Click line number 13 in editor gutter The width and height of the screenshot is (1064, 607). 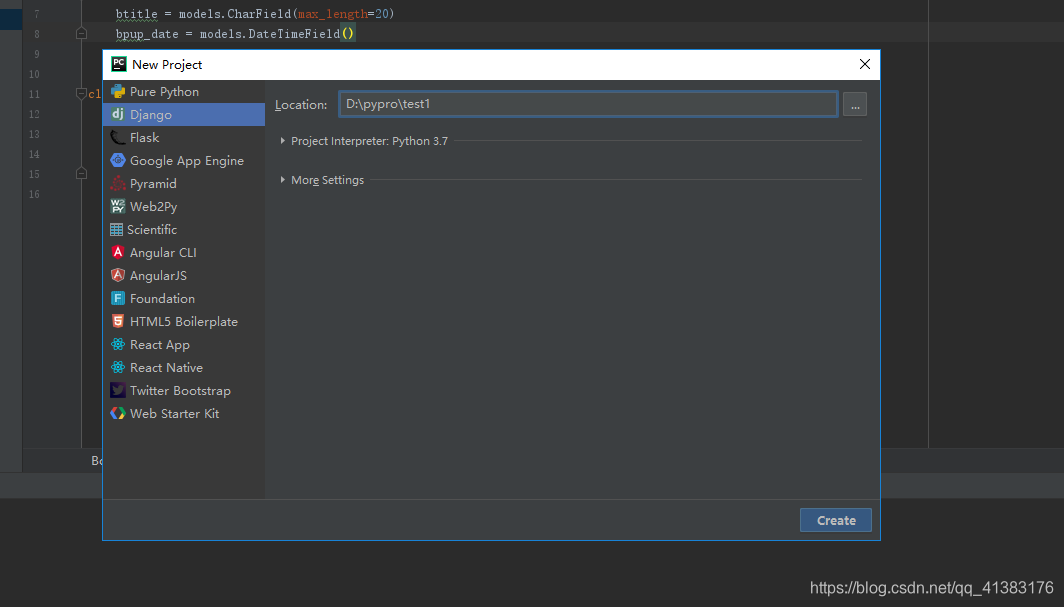[x=34, y=134]
